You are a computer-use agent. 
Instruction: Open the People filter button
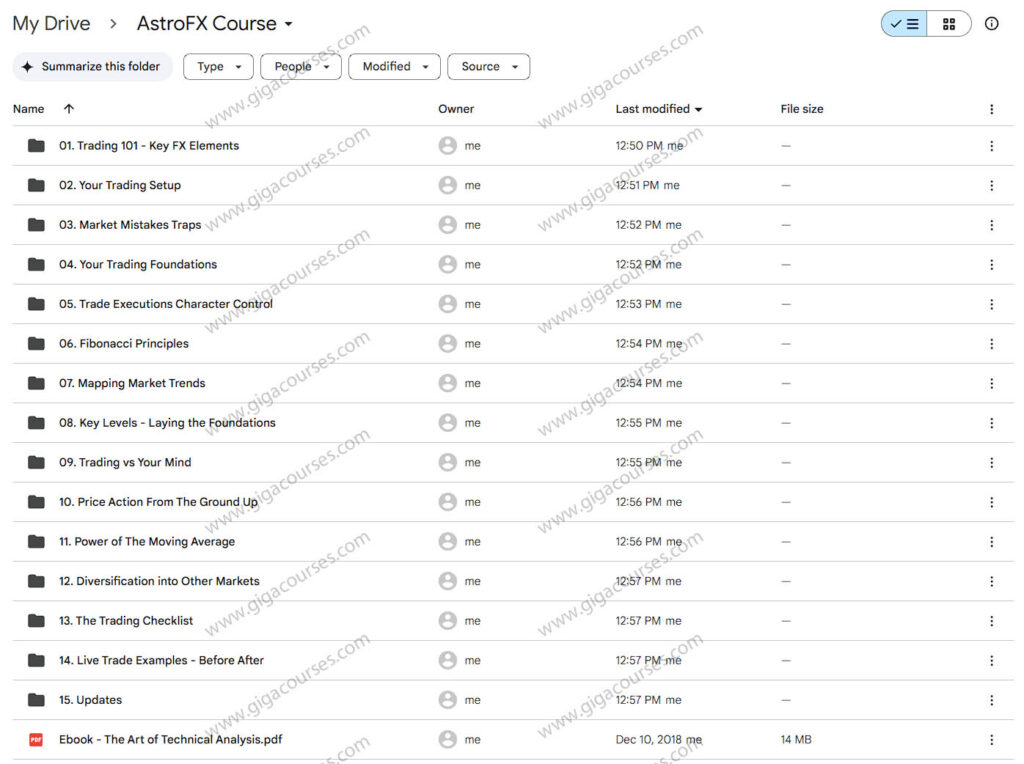[300, 66]
